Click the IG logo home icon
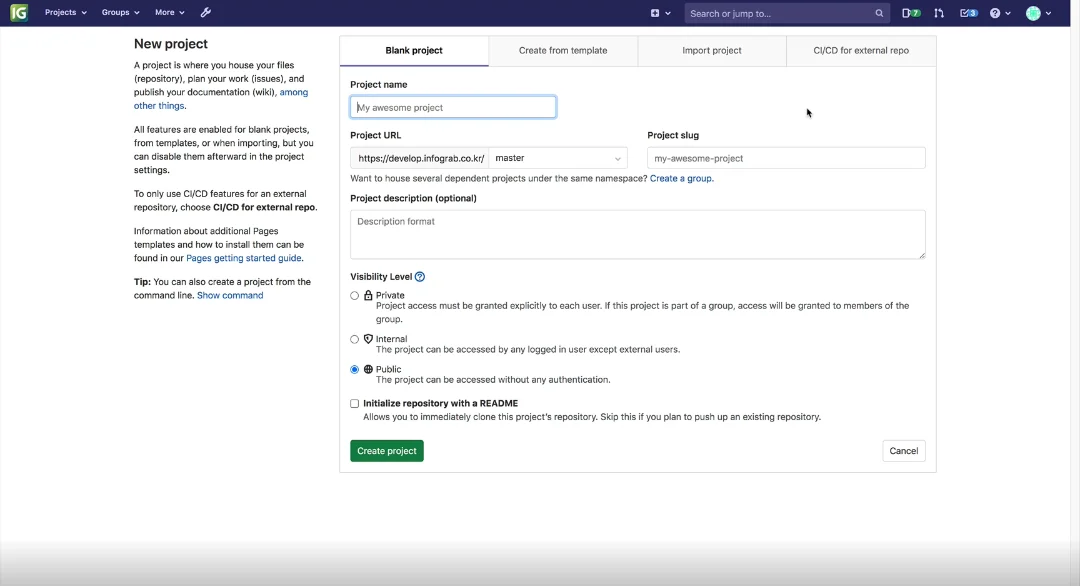The image size is (1080, 586). (19, 13)
